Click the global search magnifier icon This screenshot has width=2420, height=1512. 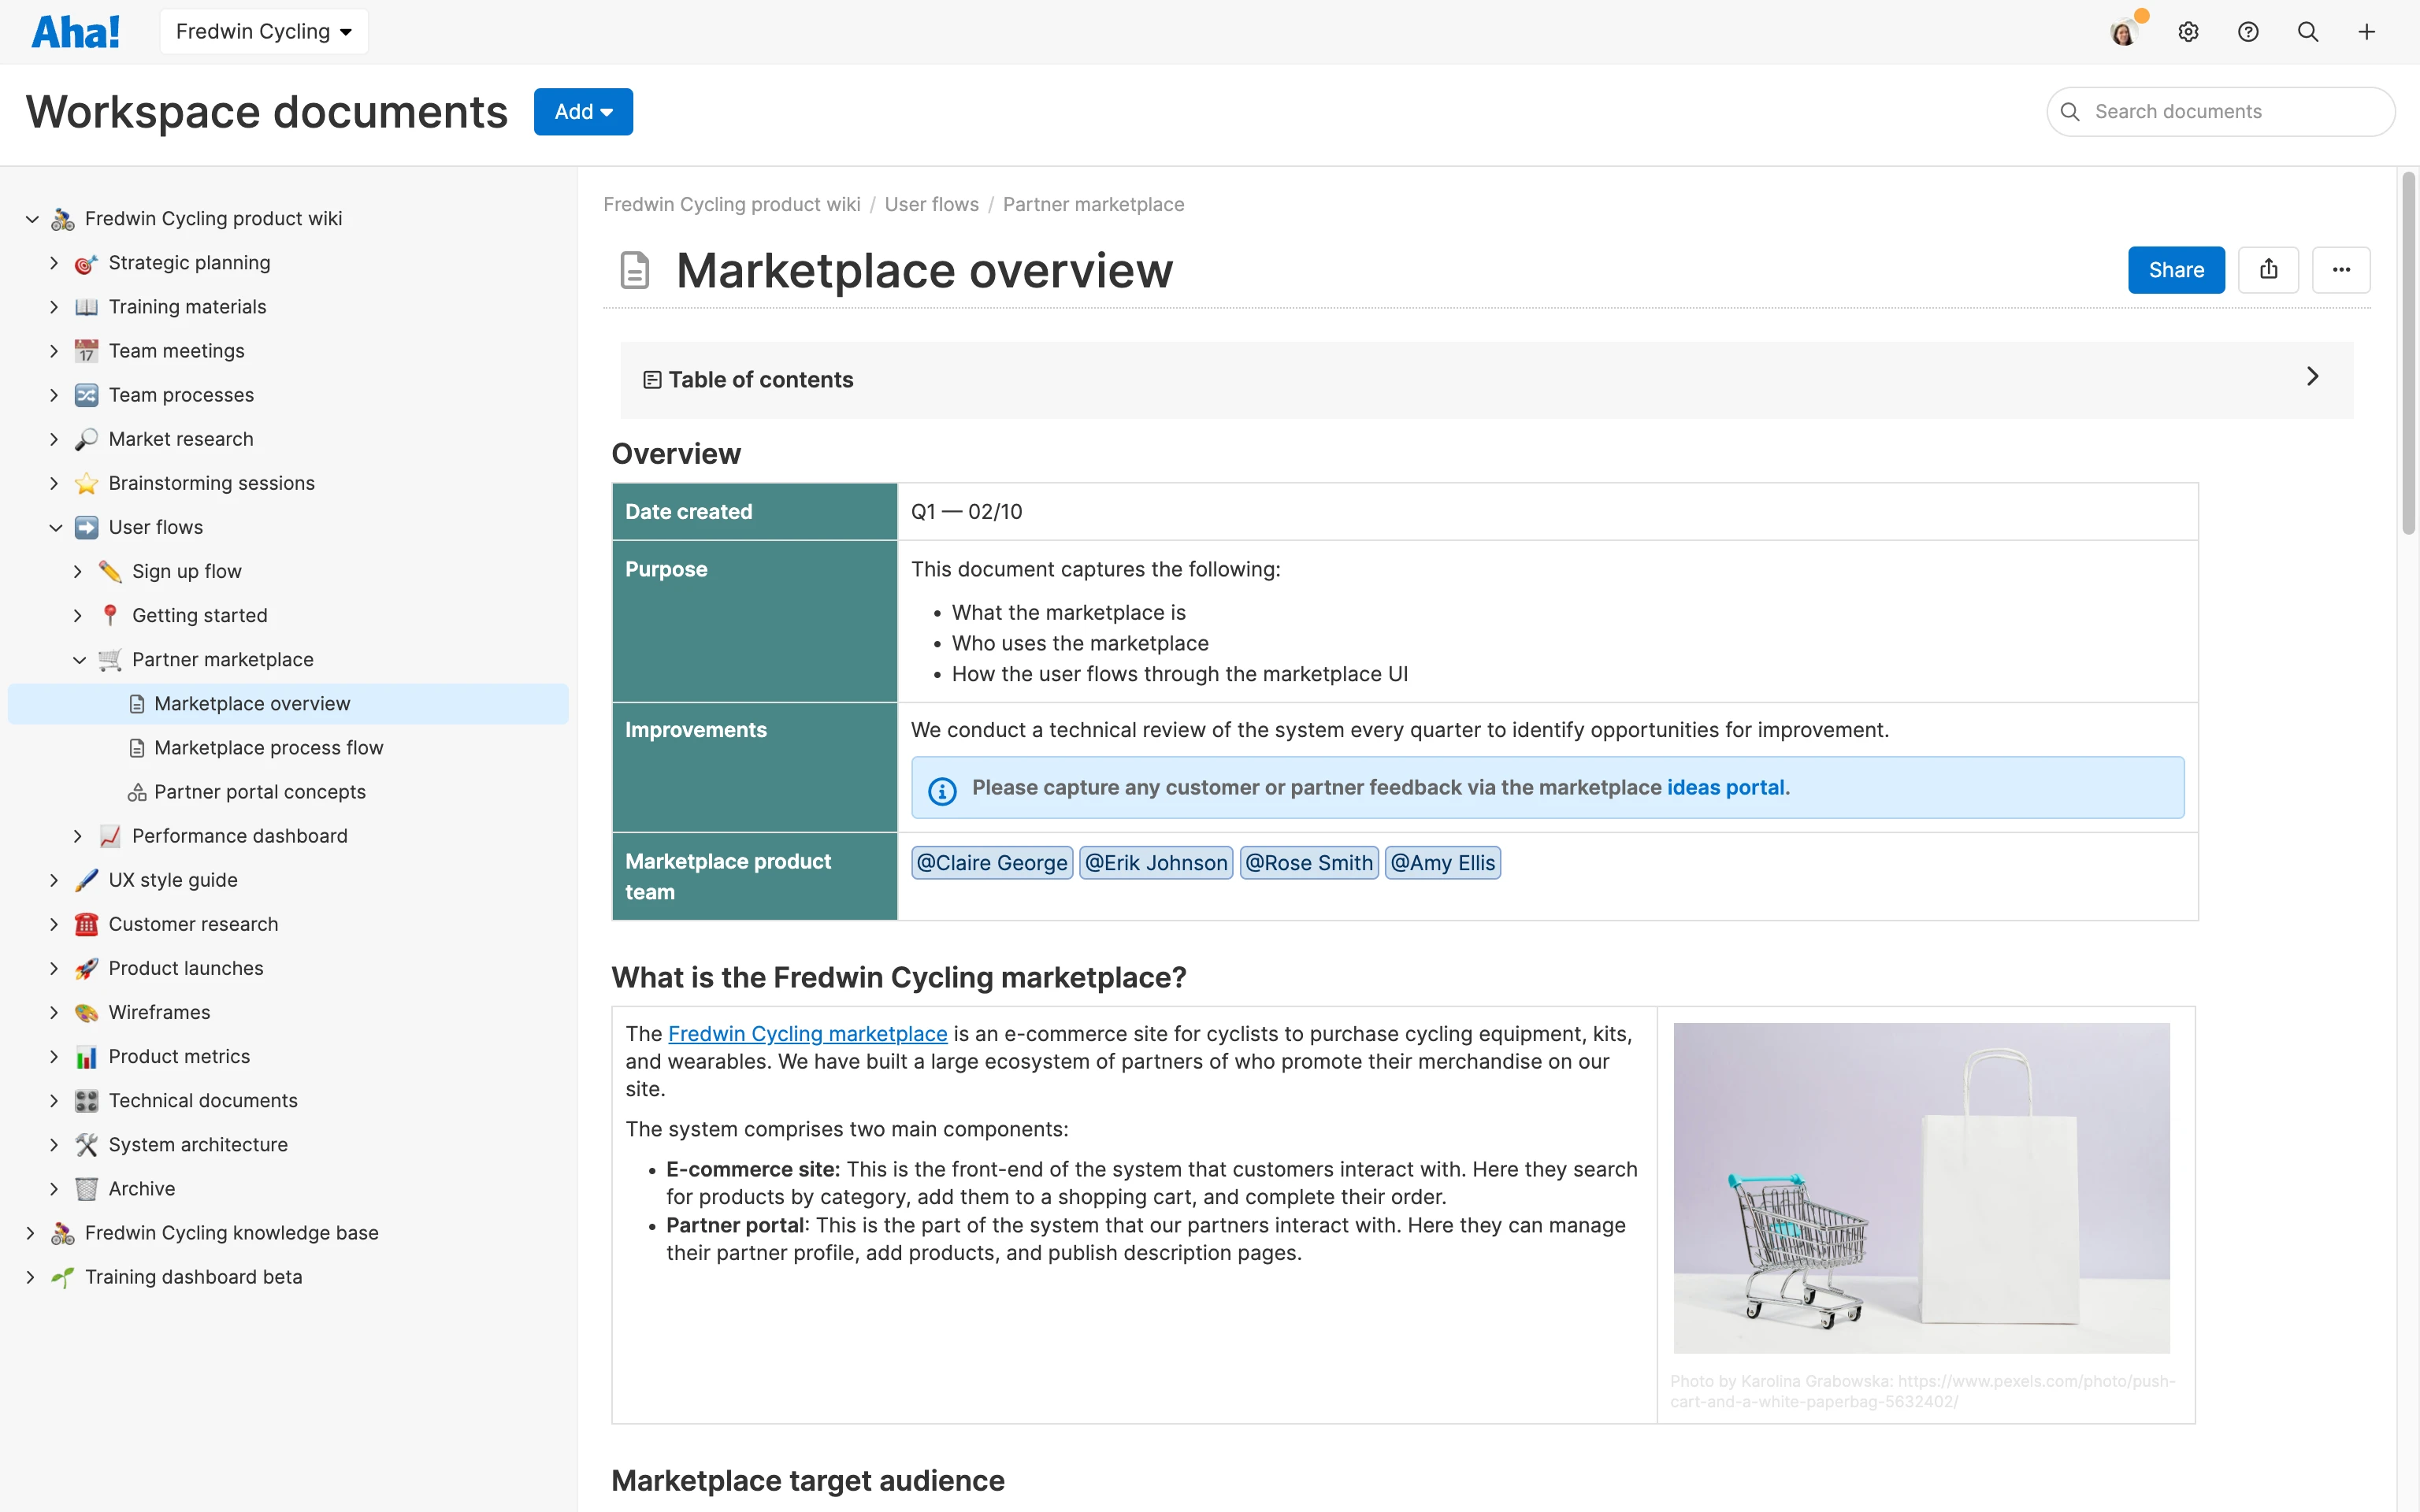[x=2308, y=31]
